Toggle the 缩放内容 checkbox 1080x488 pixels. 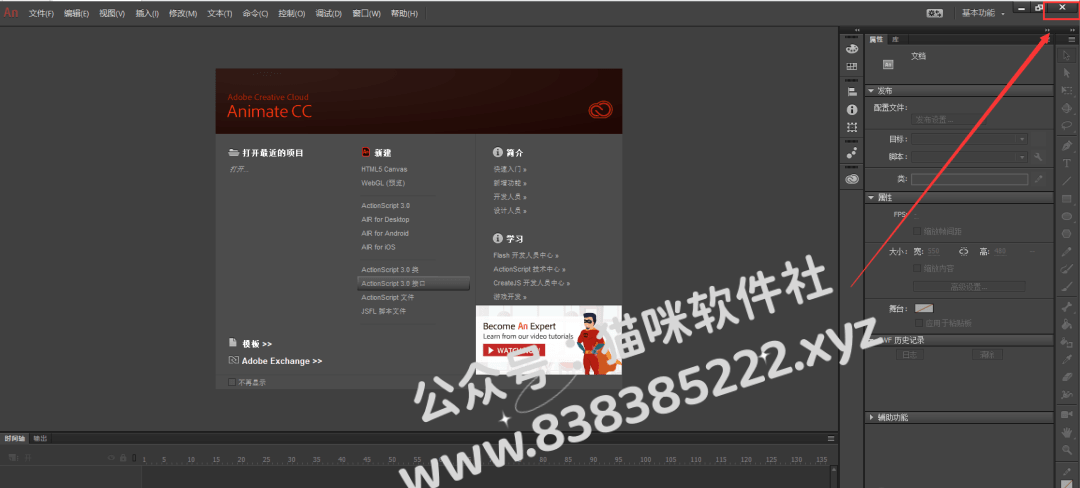click(917, 268)
